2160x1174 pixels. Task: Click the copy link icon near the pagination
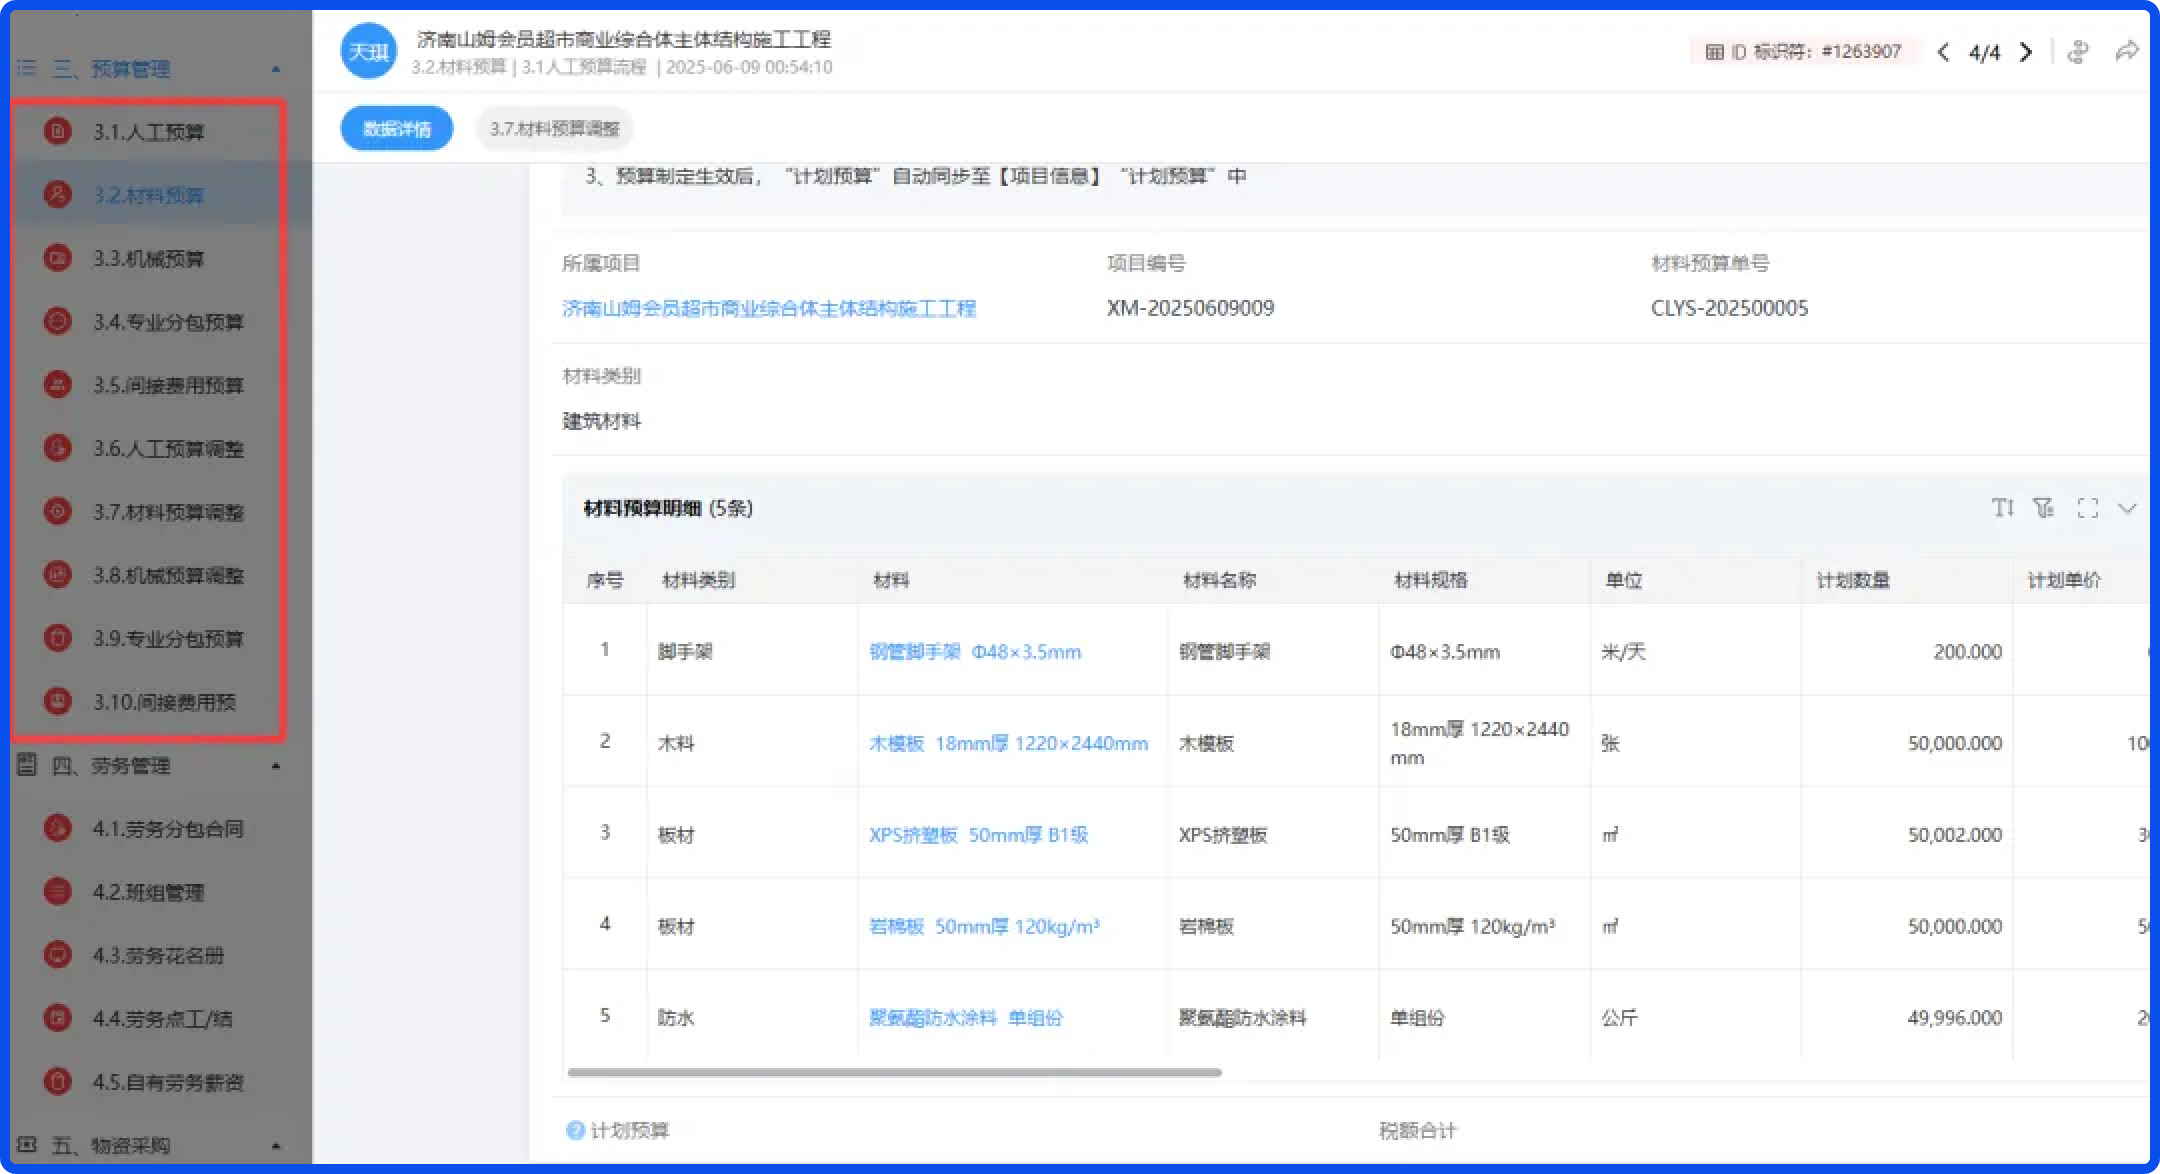[x=2078, y=51]
